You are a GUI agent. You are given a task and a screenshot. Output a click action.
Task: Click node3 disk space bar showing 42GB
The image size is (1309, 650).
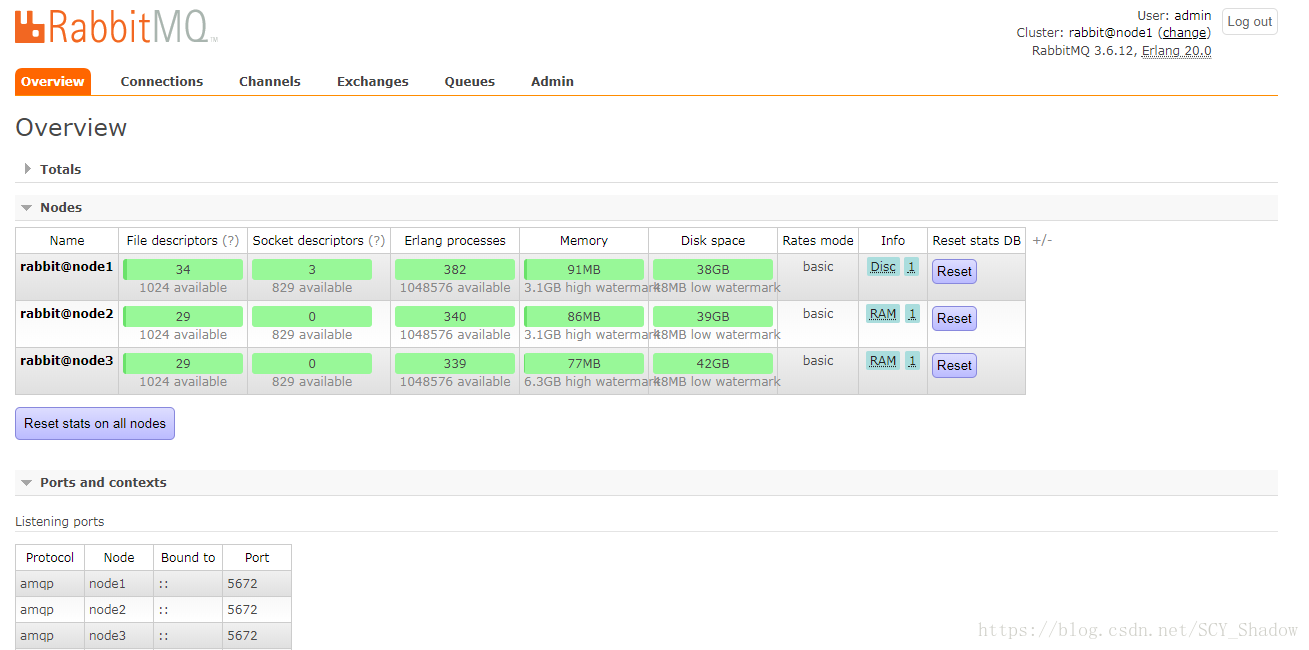(713, 364)
